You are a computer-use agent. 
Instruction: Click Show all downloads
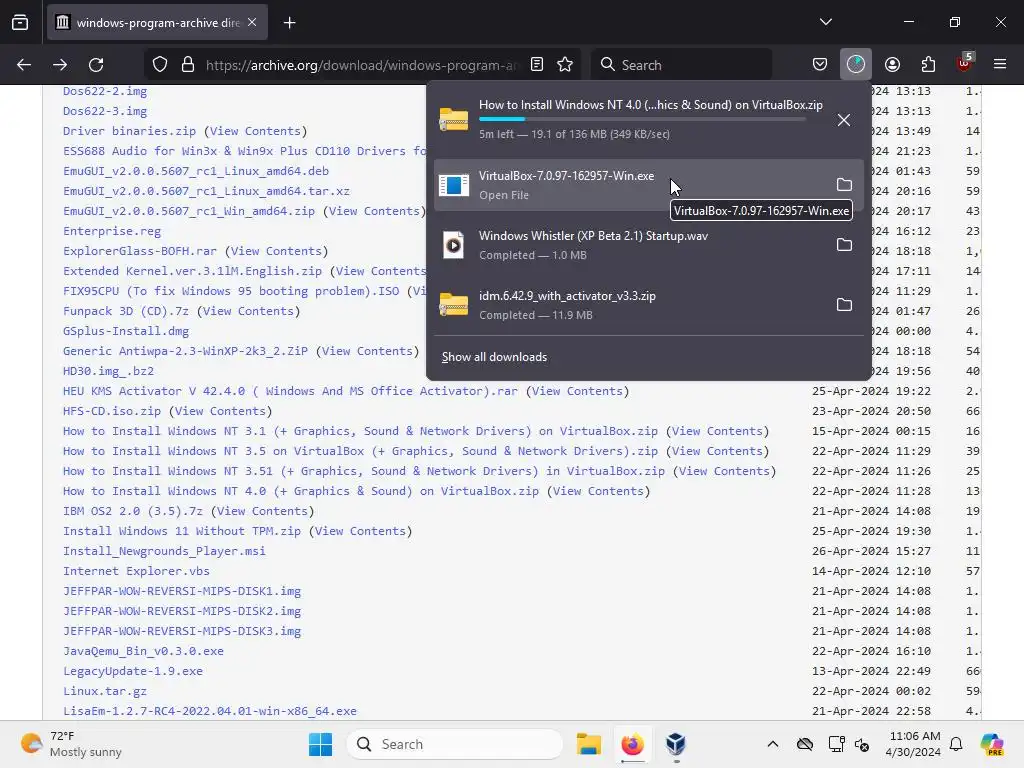(x=494, y=357)
